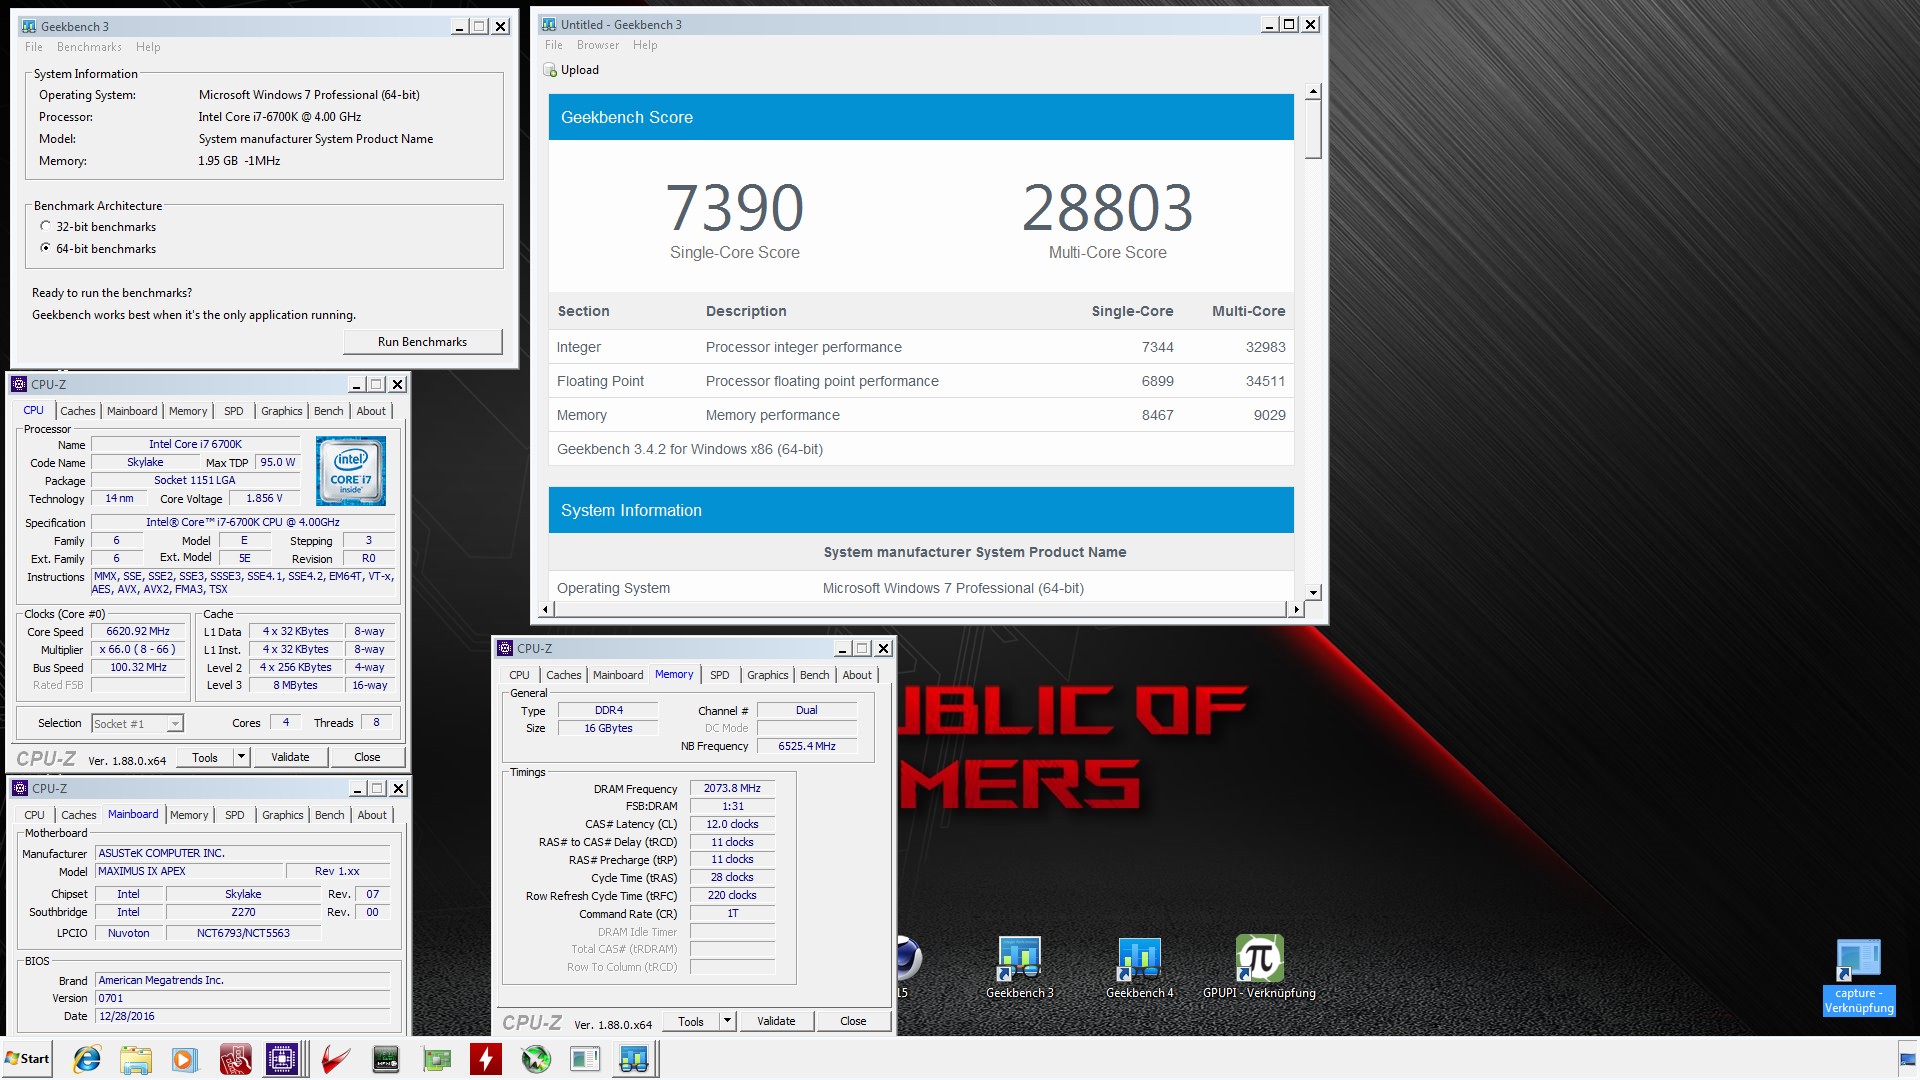1920x1080 pixels.
Task: Select 64-bit benchmarks radio button
Action: (45, 248)
